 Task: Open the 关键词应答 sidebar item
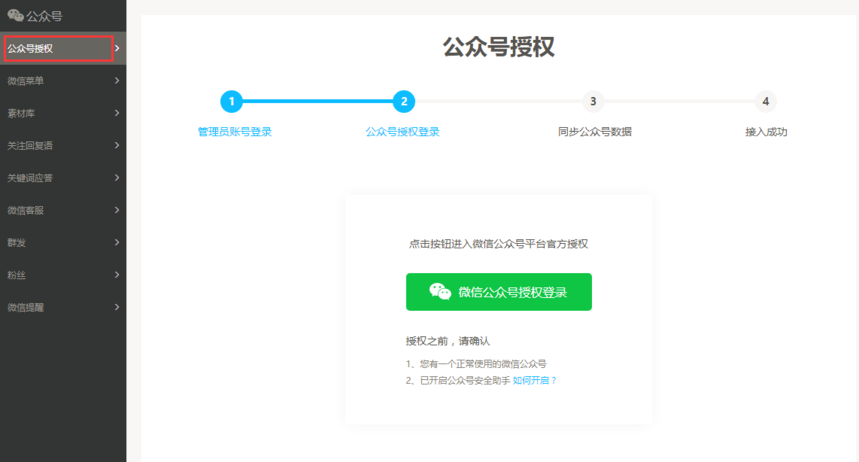click(x=63, y=178)
